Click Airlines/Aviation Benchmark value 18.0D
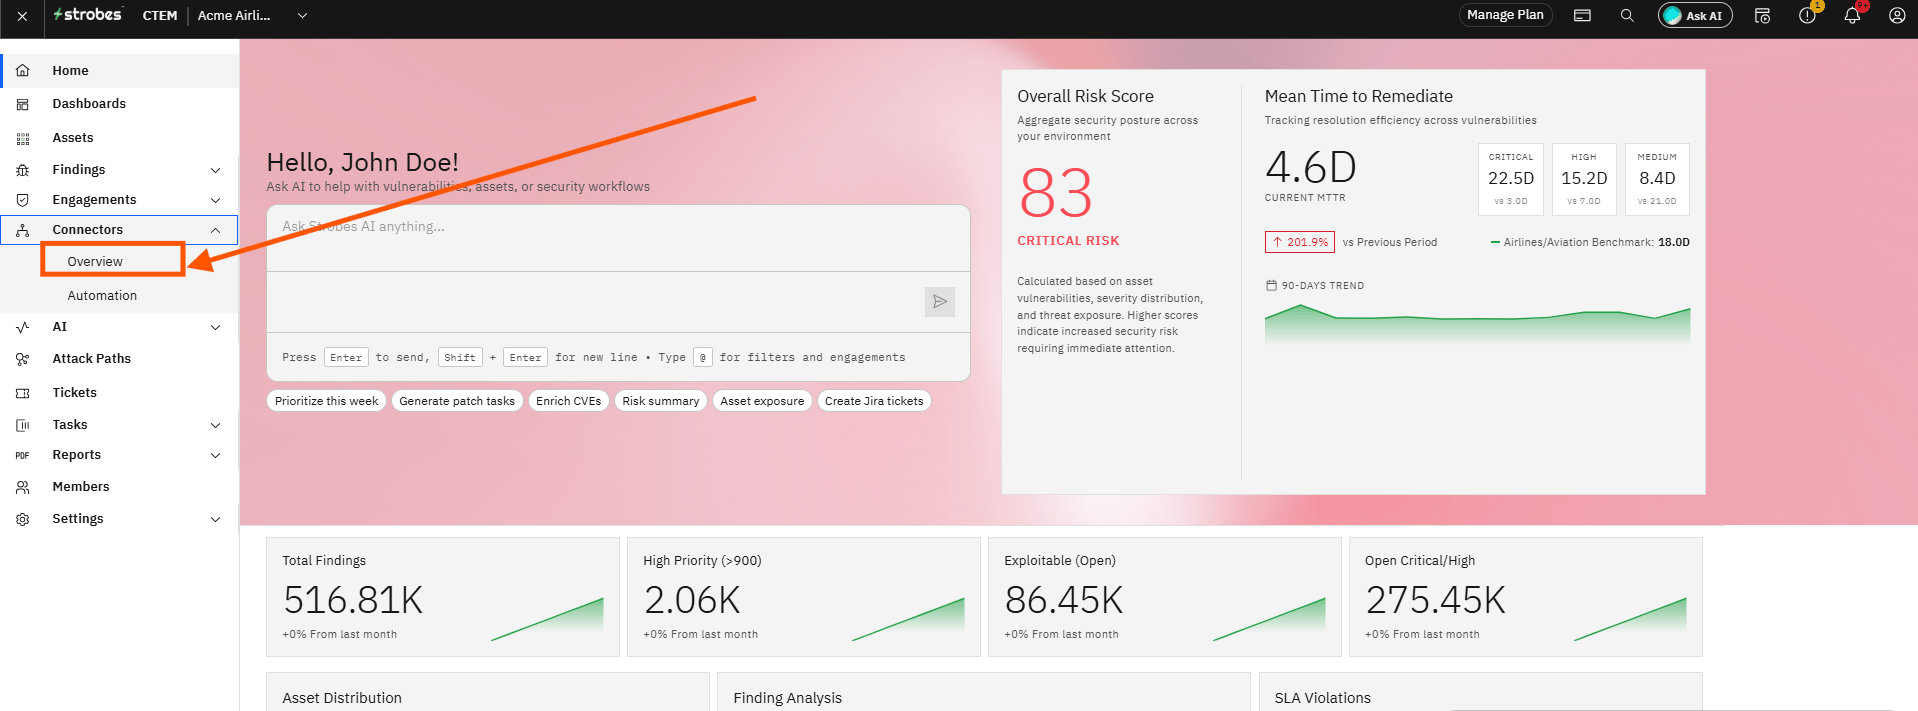The width and height of the screenshot is (1918, 711). pyautogui.click(x=1674, y=242)
